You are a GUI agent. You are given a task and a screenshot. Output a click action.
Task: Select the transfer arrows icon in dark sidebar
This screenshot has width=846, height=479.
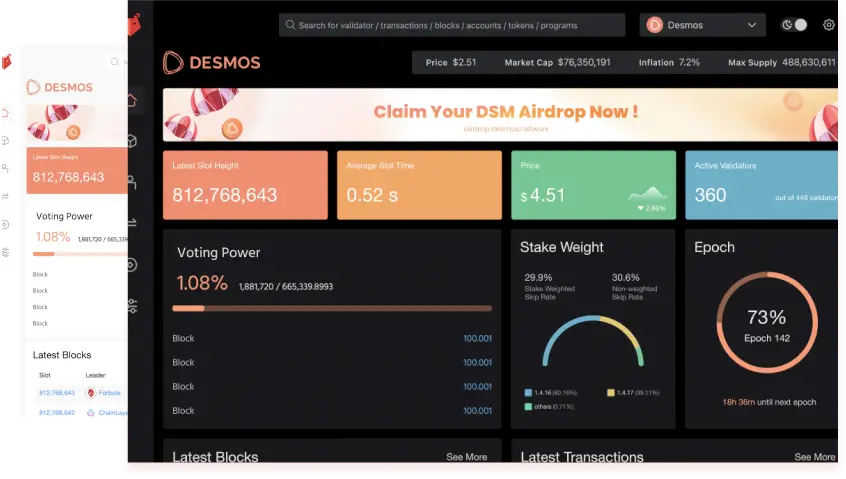[x=133, y=224]
